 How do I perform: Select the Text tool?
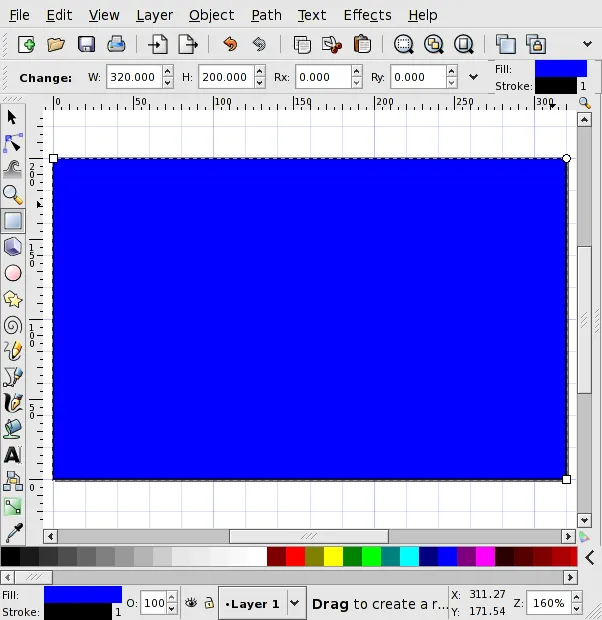(x=13, y=455)
